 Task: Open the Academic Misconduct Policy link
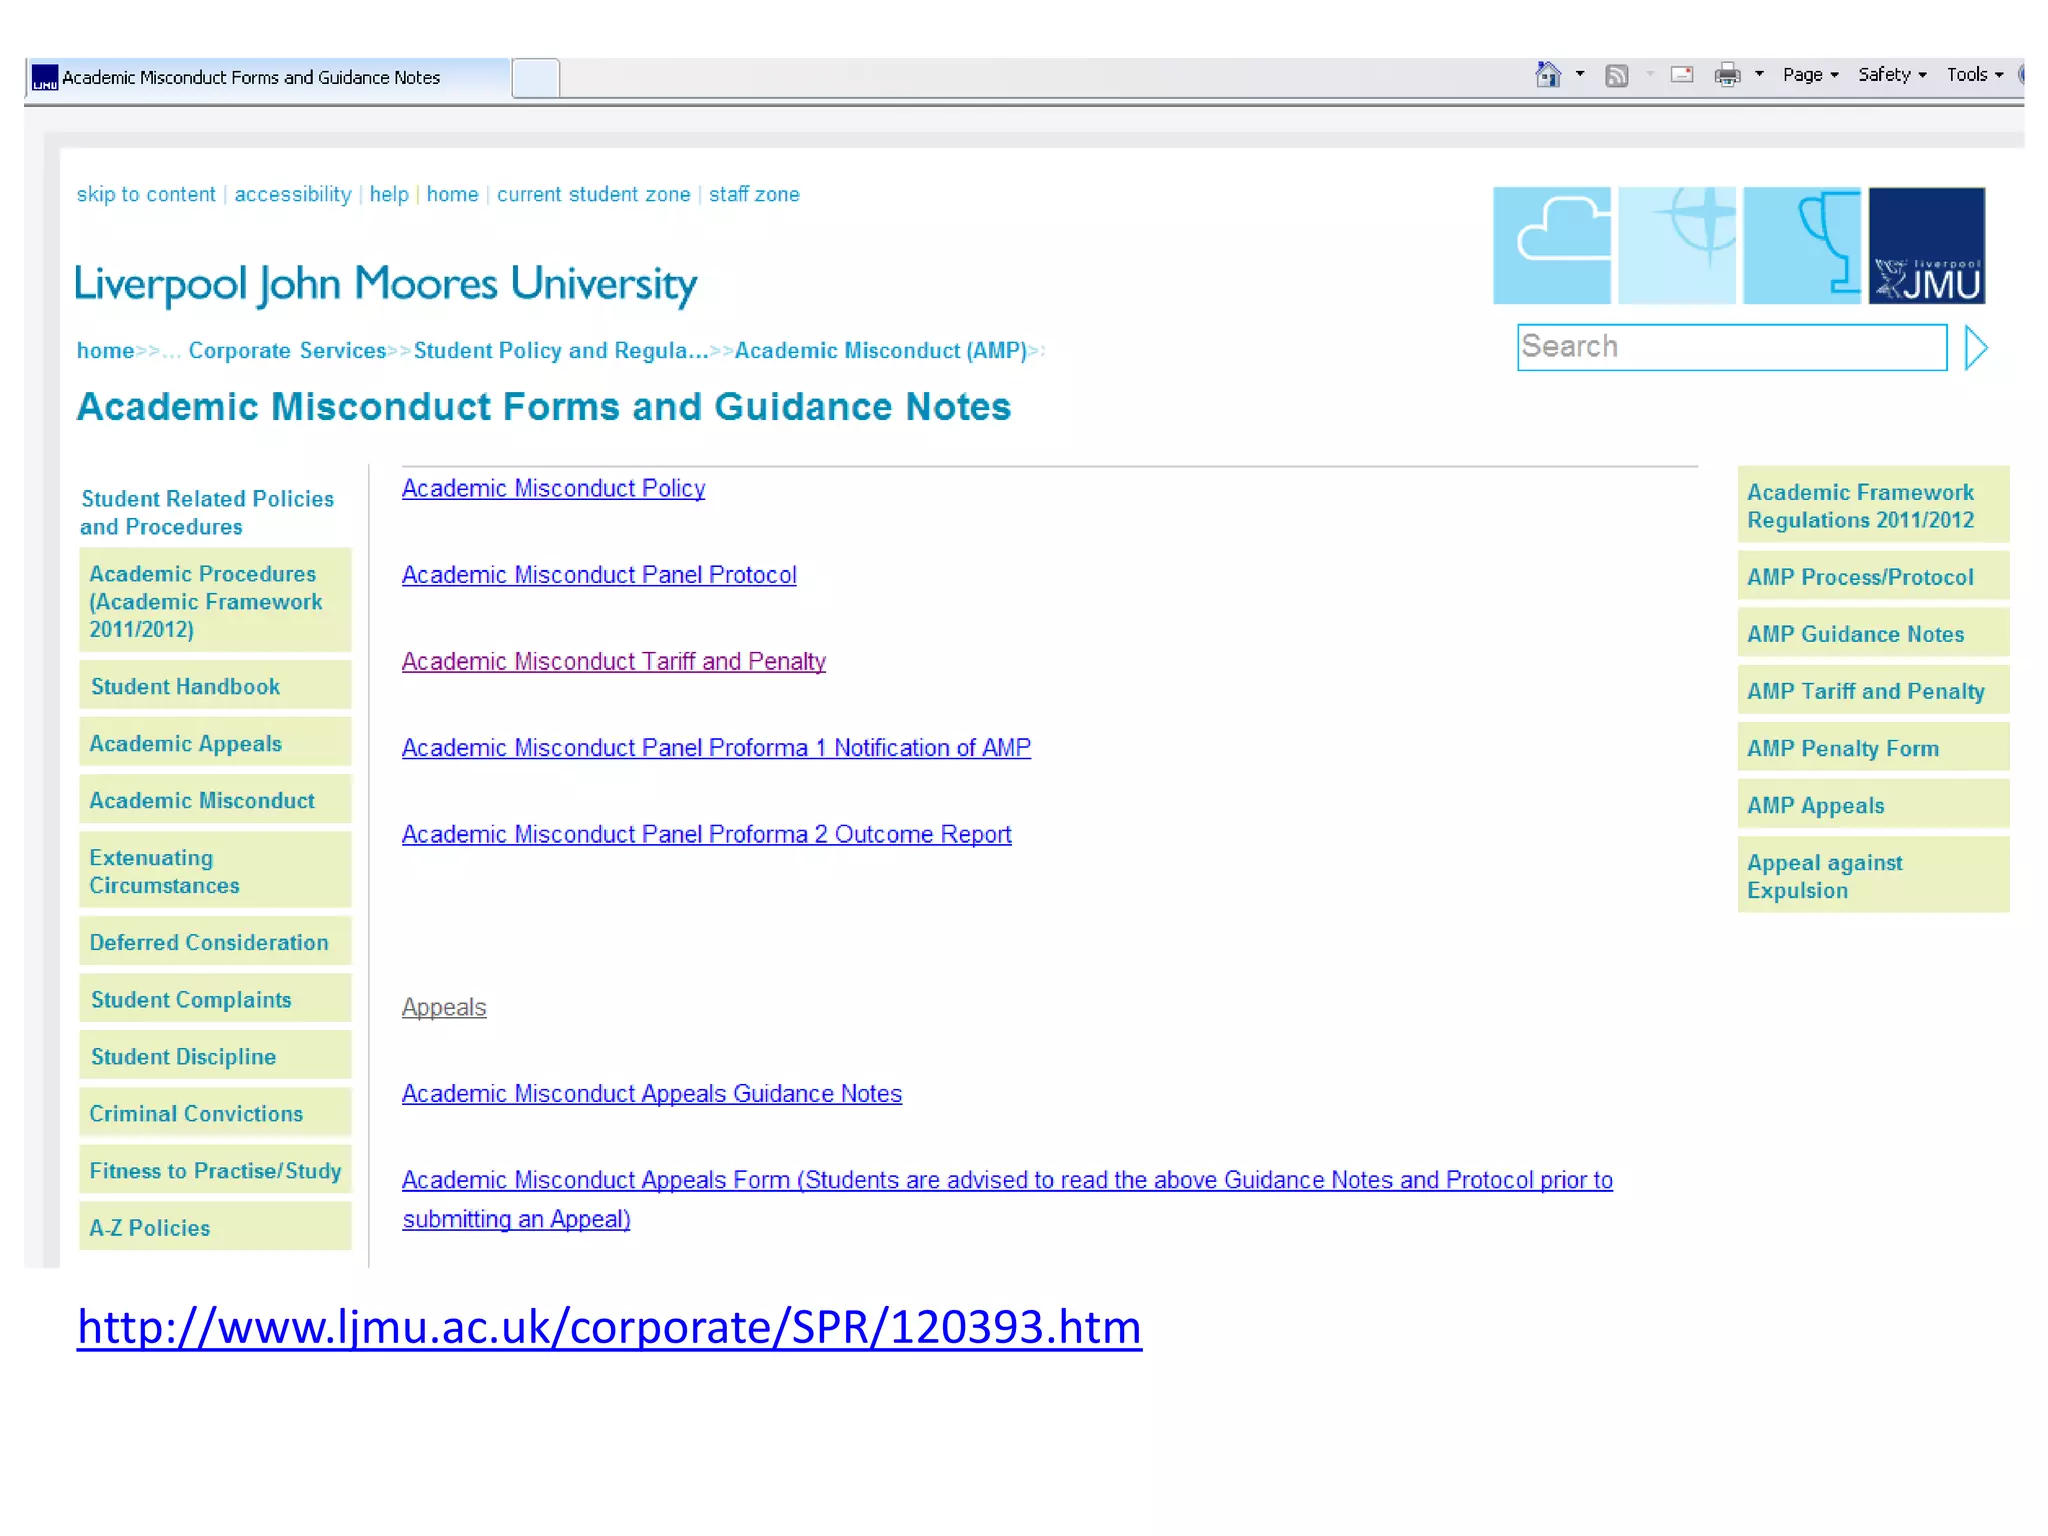pyautogui.click(x=553, y=489)
